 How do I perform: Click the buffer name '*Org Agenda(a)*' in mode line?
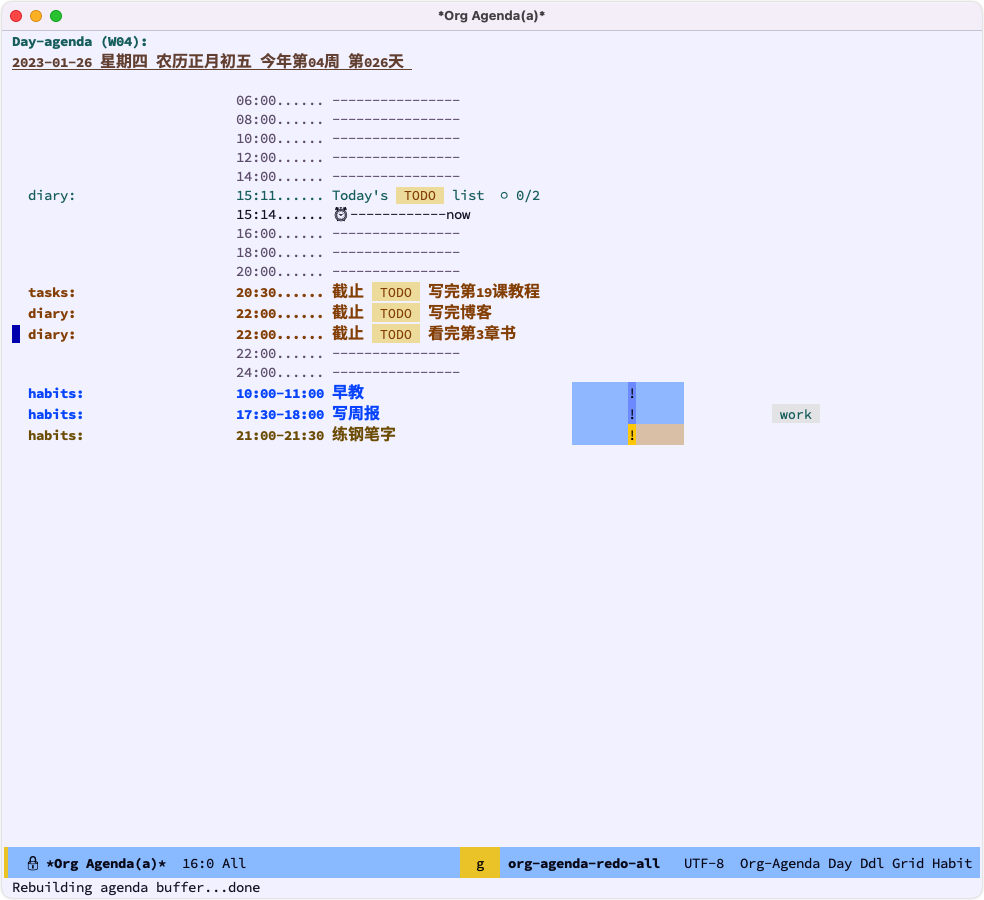pyautogui.click(x=106, y=864)
